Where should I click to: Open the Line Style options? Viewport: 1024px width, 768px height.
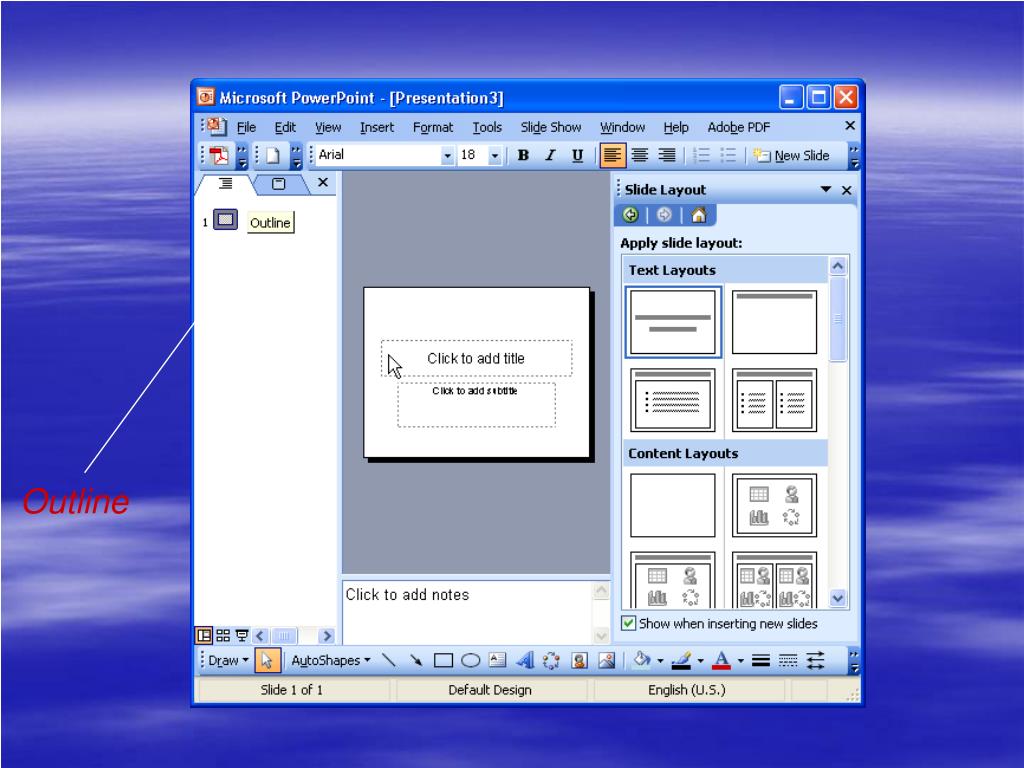(x=761, y=660)
